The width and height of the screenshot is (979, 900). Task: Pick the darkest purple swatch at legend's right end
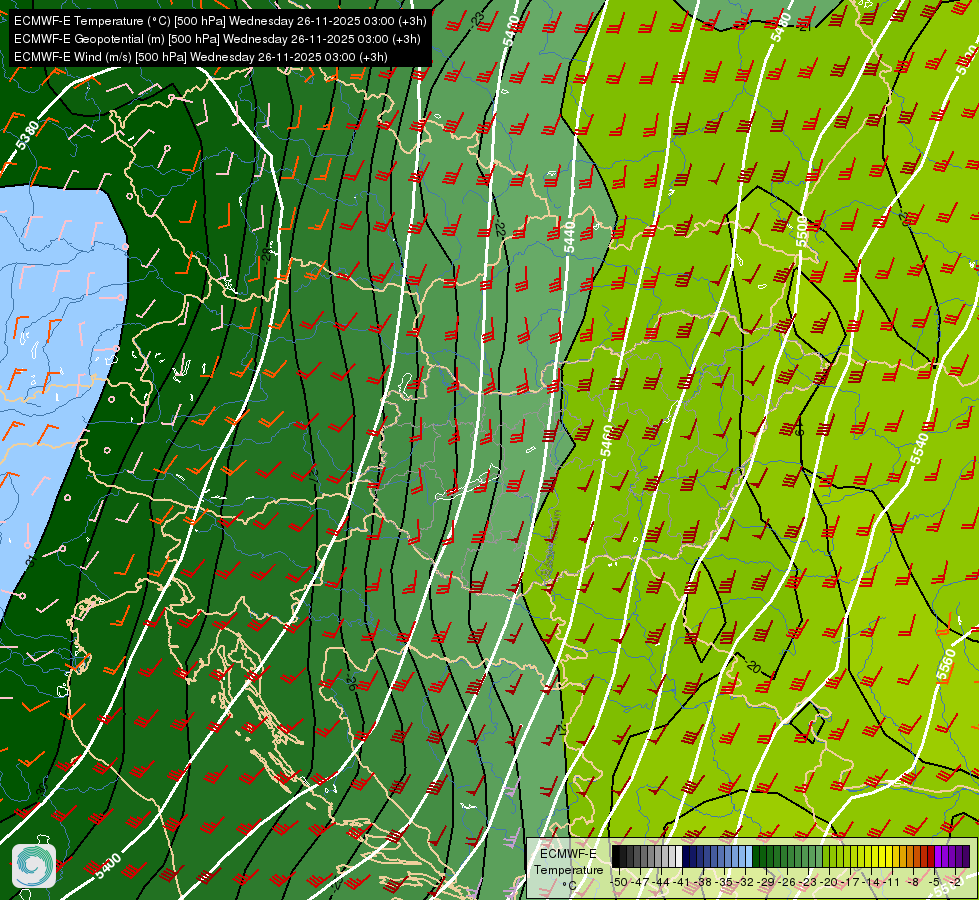tap(967, 856)
